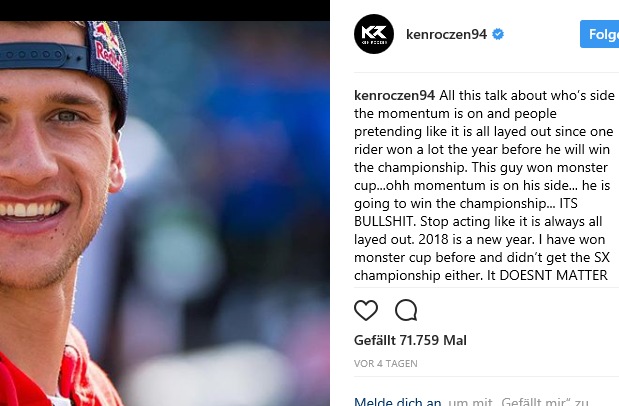This screenshot has width=619, height=406.
Task: Click the black bar above the photo
Action: point(165,10)
